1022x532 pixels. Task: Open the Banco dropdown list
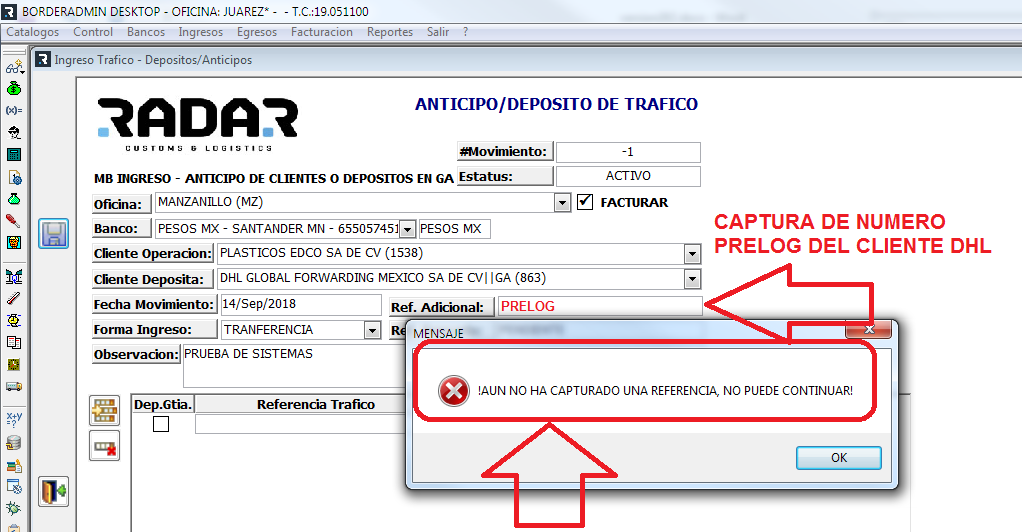coord(407,229)
